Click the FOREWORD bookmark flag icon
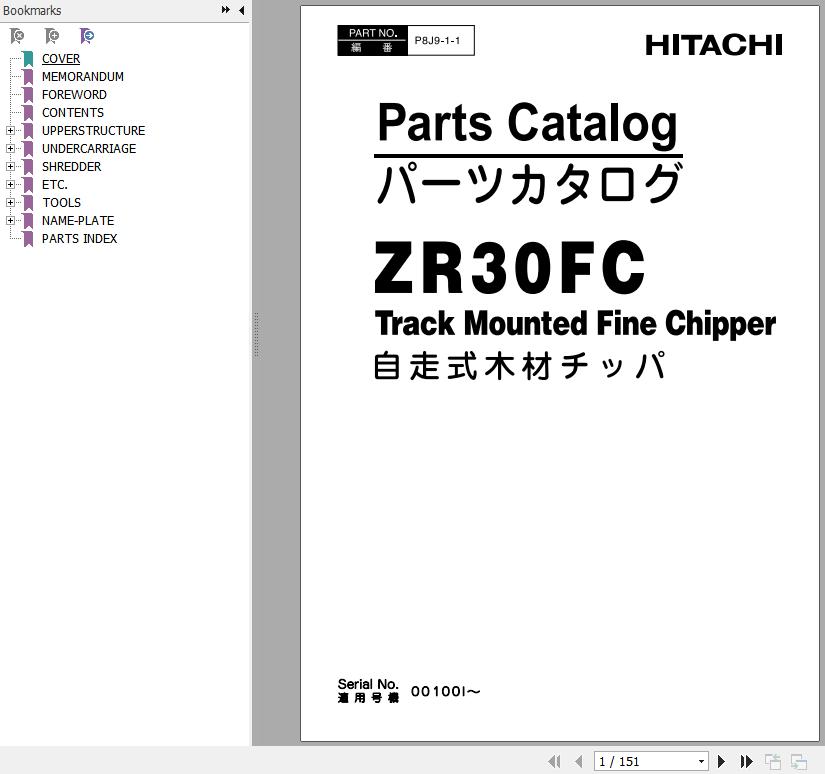Image resolution: width=825 pixels, height=774 pixels. pyautogui.click(x=28, y=95)
